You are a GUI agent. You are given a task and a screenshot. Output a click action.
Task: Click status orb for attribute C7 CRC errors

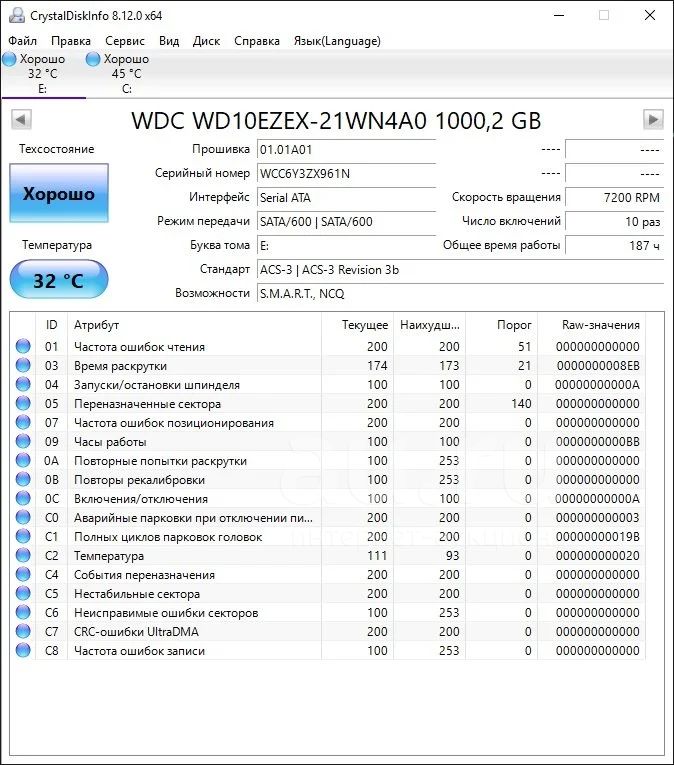(23, 632)
